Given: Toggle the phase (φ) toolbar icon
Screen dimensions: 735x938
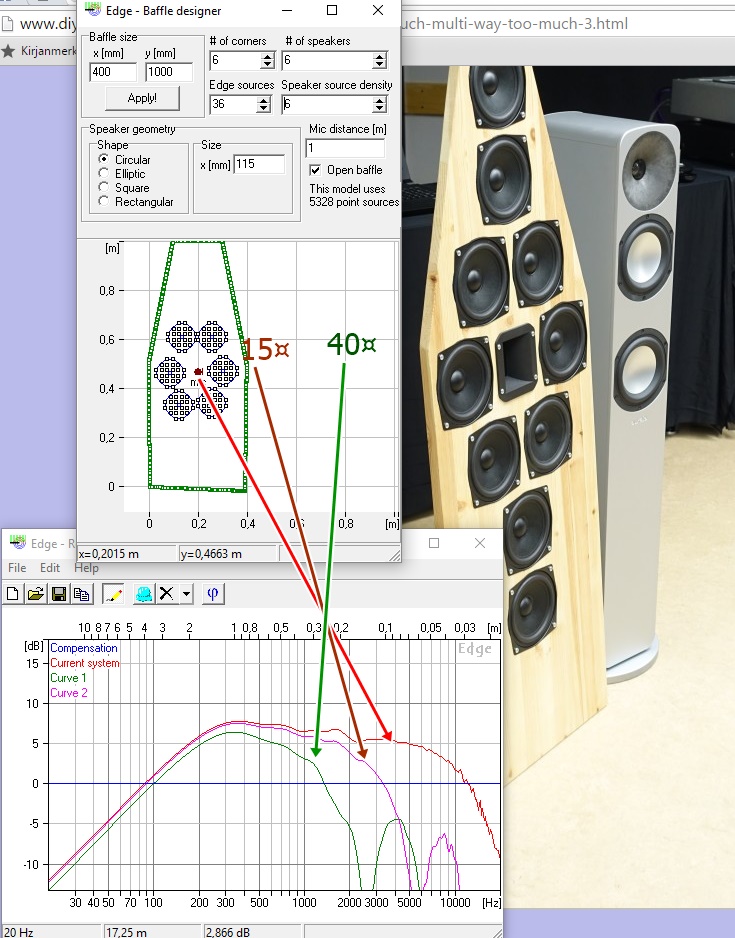Looking at the screenshot, I should pyautogui.click(x=212, y=594).
